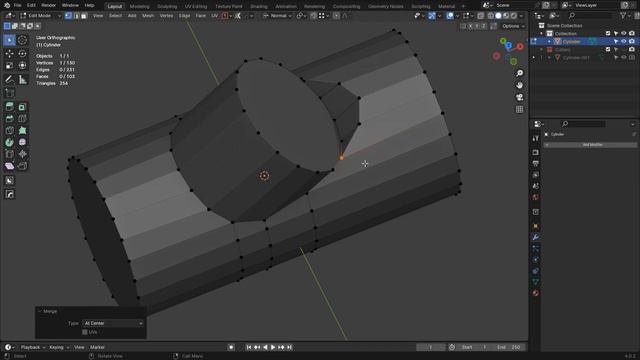Select the Loop Cut tool

point(22,119)
